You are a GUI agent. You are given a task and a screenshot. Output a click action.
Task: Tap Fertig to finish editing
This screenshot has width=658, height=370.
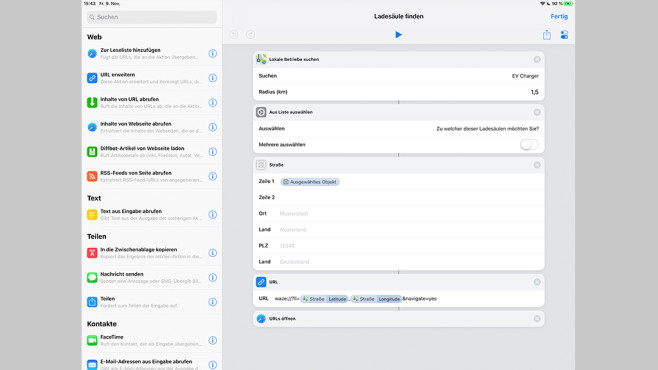559,16
